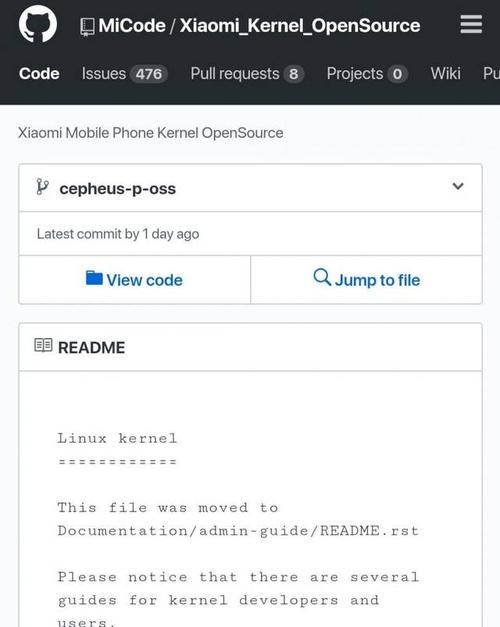Click the README book icon
The image size is (500, 627).
coord(43,345)
